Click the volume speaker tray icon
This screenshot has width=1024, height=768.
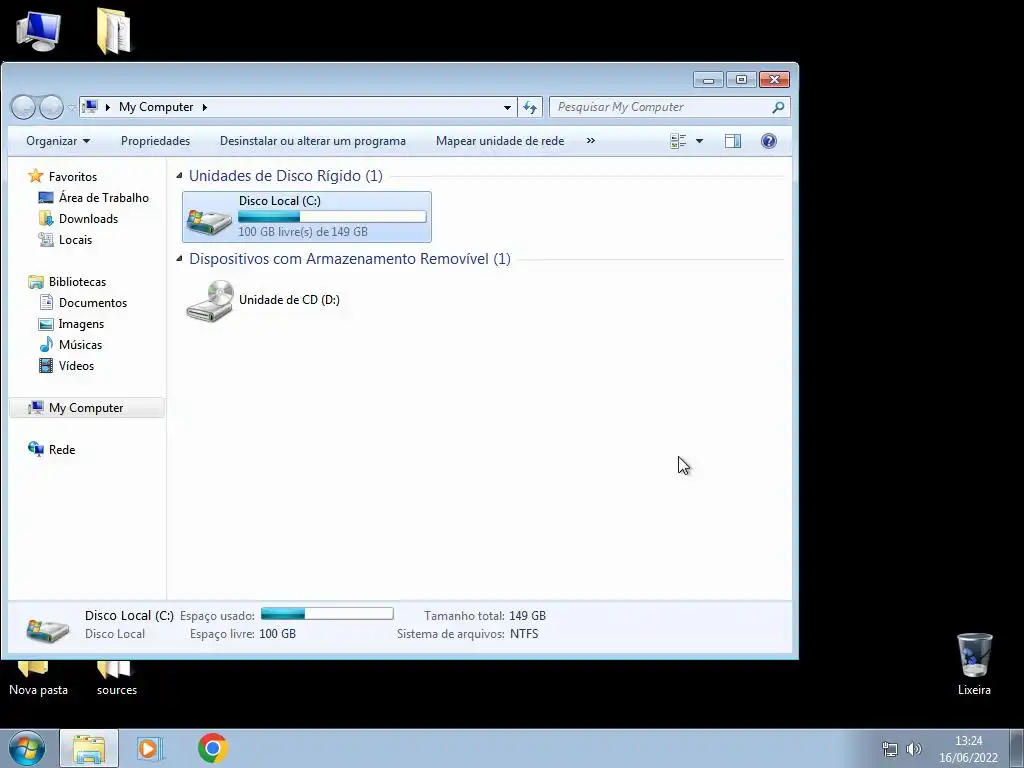click(x=914, y=748)
